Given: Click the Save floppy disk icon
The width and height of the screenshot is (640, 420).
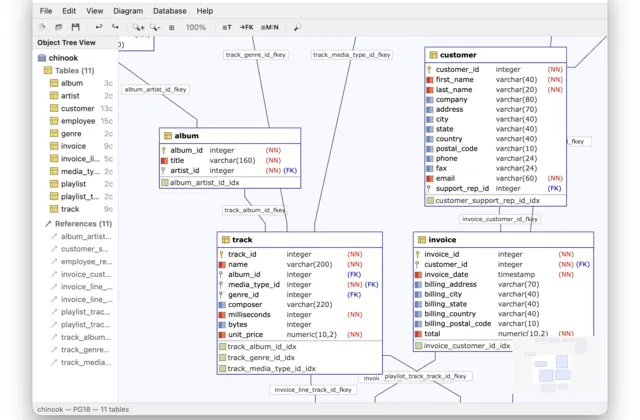Looking at the screenshot, I should [x=76, y=27].
